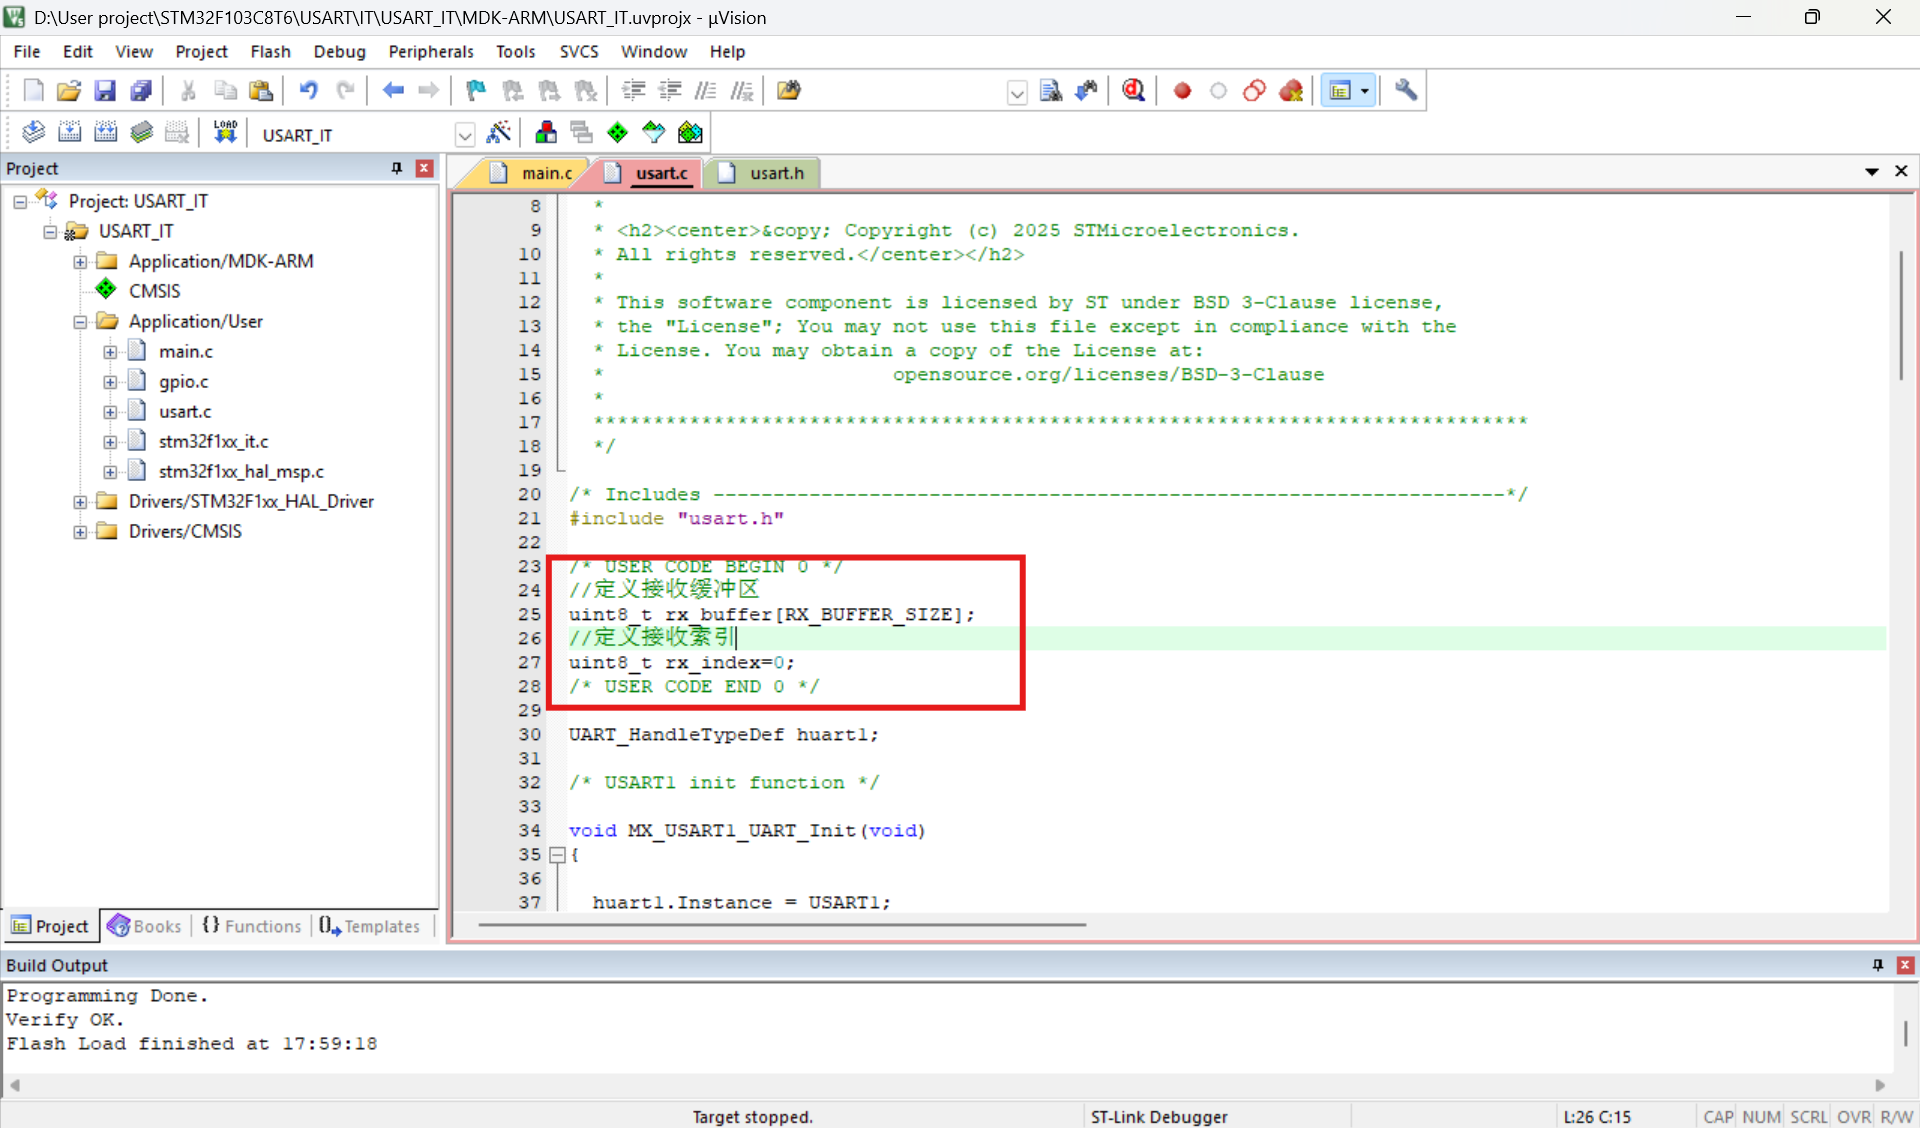1920x1128 pixels.
Task: Click the Insert Bookmark flag icon
Action: (476, 91)
